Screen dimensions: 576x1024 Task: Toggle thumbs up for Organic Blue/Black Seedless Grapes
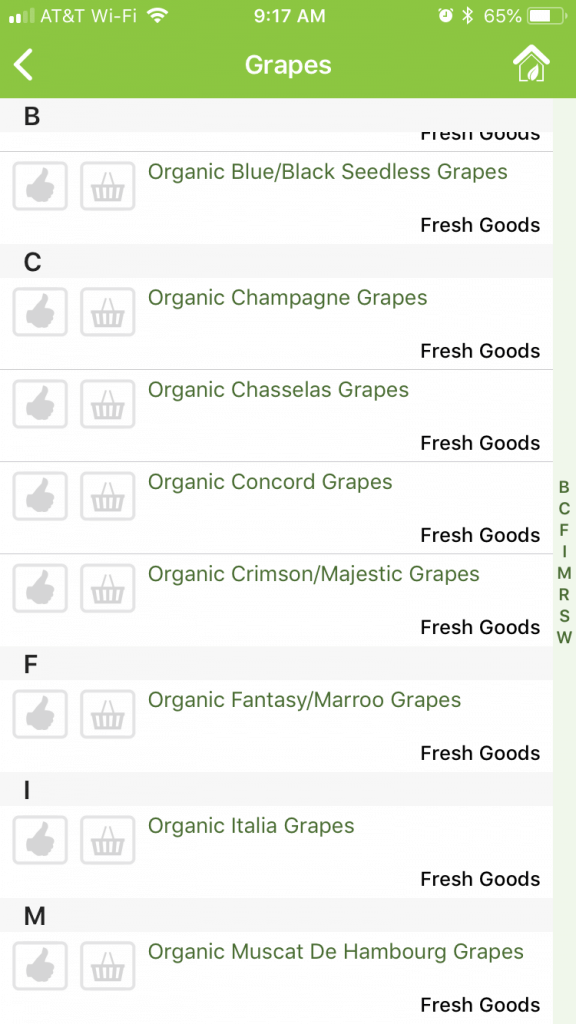pyautogui.click(x=40, y=186)
